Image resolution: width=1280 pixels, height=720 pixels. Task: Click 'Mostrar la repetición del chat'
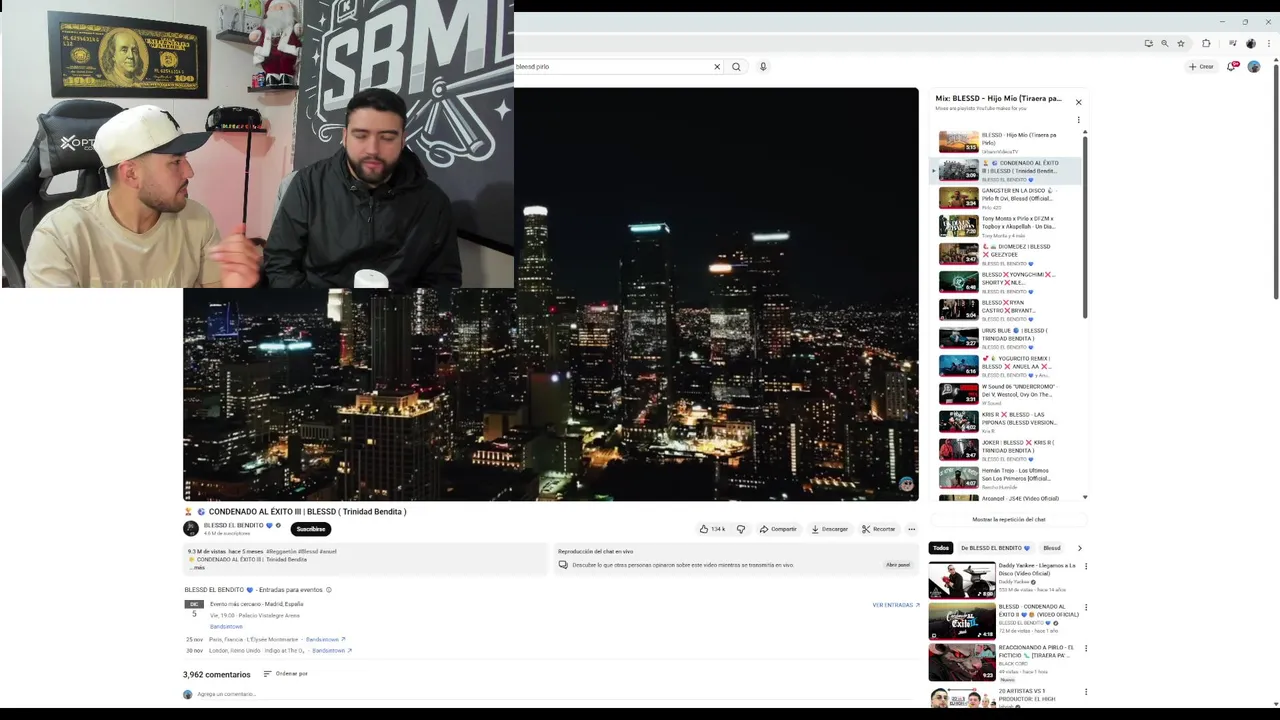pos(1008,520)
